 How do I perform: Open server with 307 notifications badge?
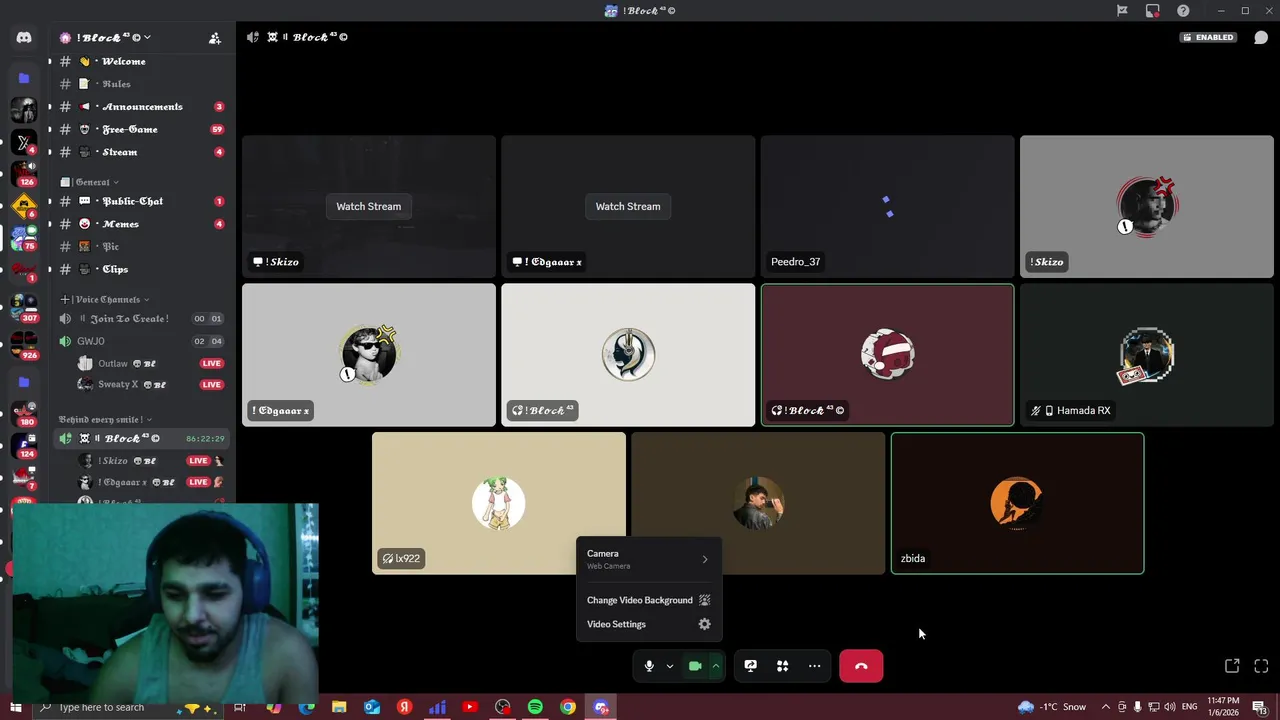point(24,308)
